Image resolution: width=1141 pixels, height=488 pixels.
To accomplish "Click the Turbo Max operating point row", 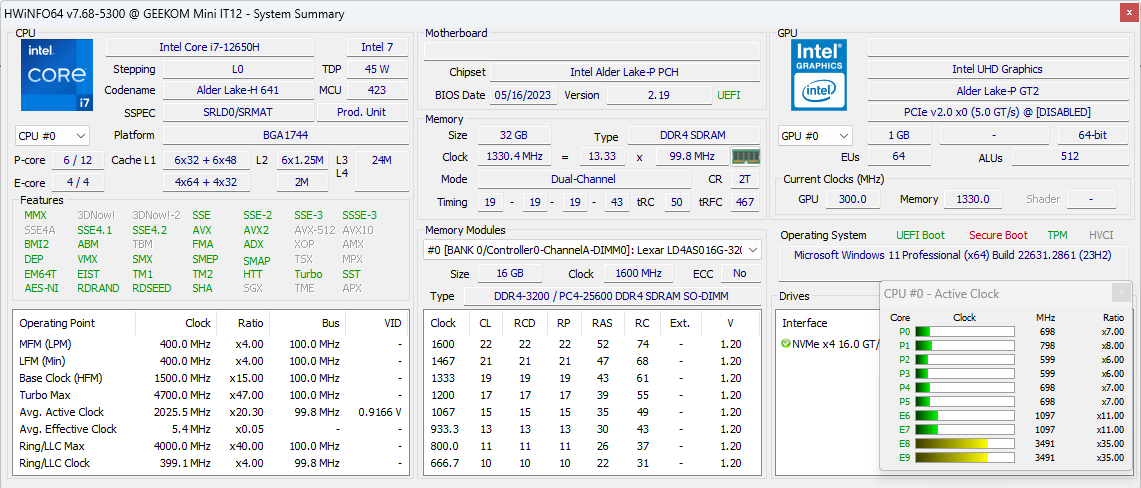I will (x=211, y=395).
